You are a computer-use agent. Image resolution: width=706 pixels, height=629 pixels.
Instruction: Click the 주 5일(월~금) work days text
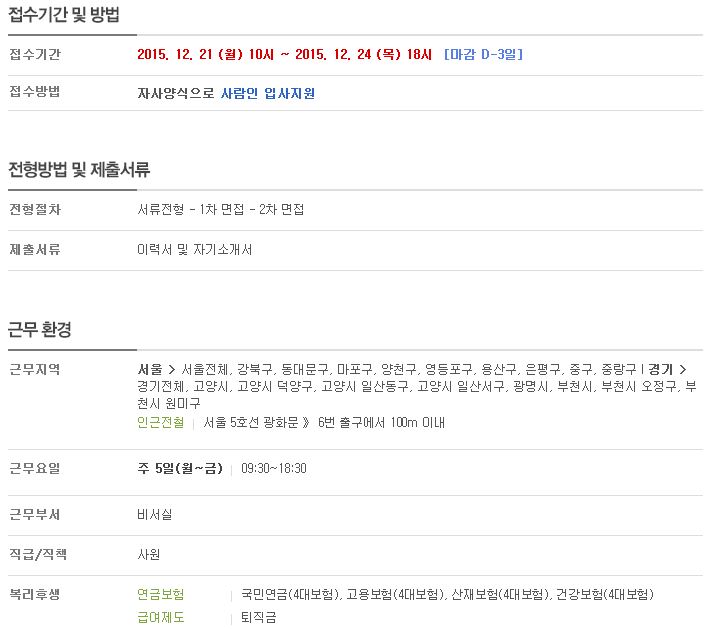pyautogui.click(x=180, y=468)
